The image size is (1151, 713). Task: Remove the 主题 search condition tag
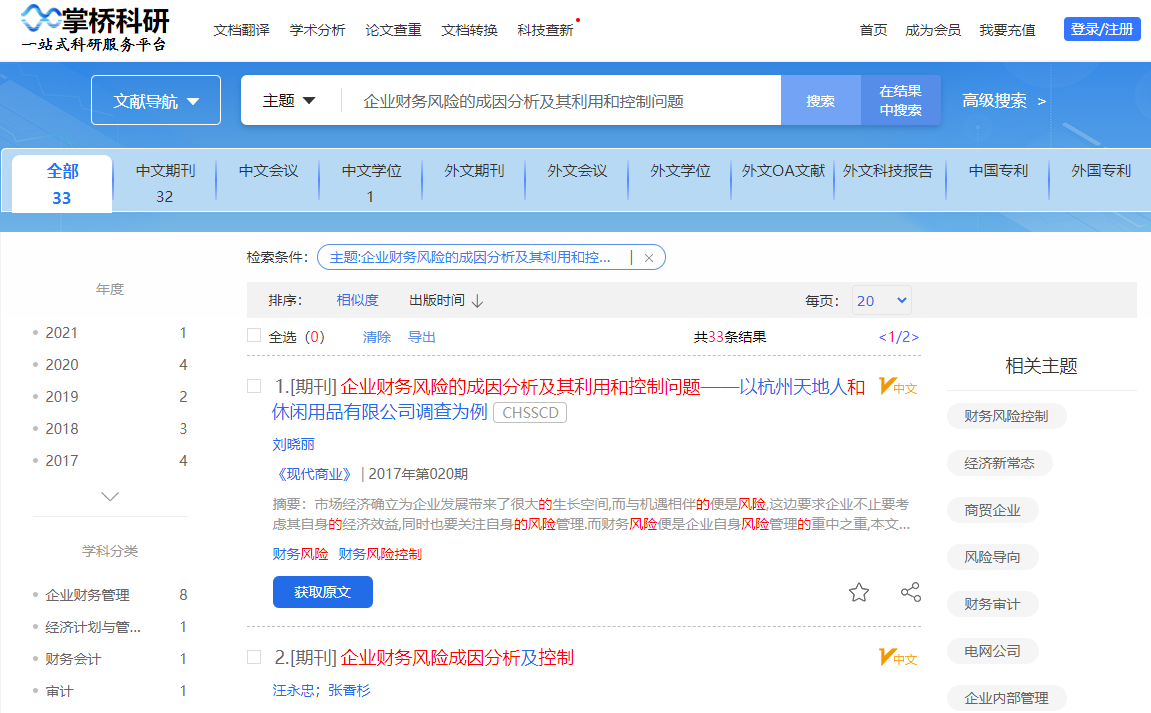pyautogui.click(x=649, y=258)
